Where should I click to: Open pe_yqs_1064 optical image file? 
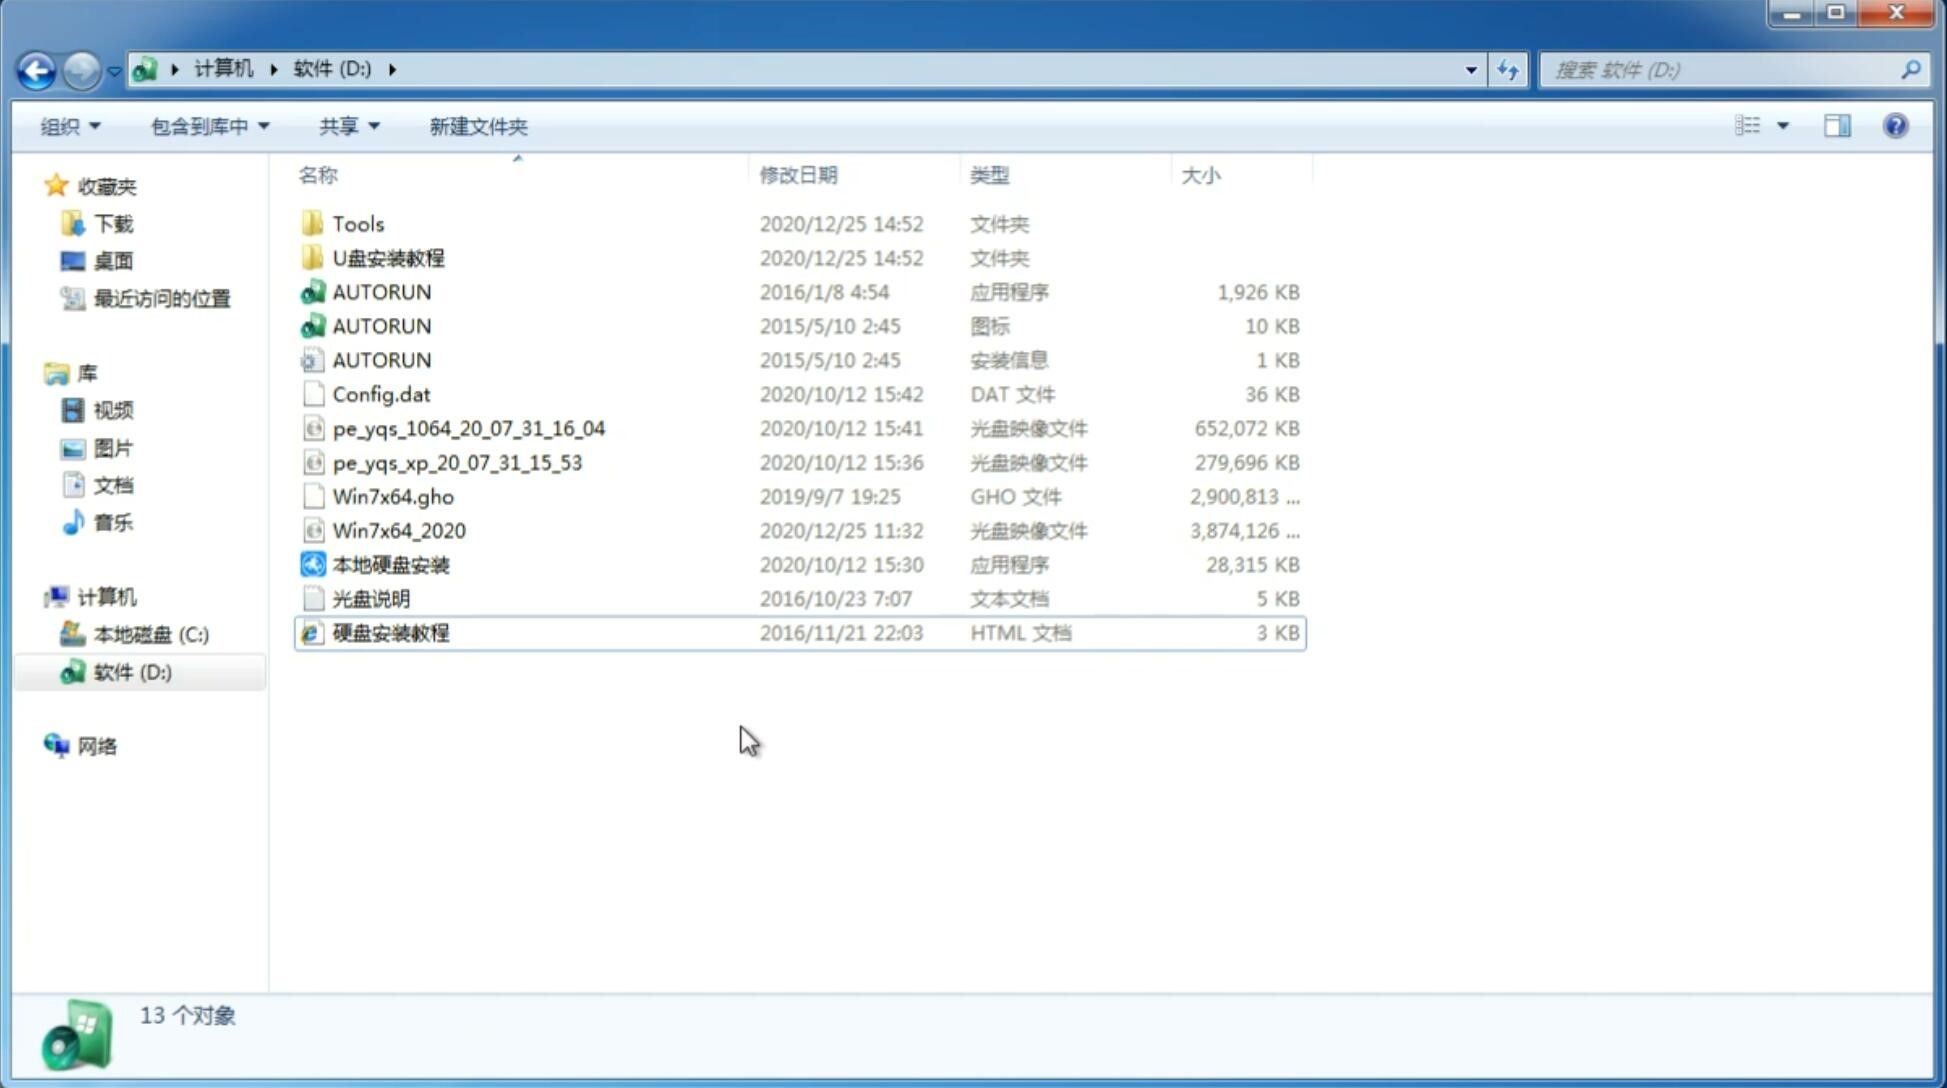(x=468, y=428)
